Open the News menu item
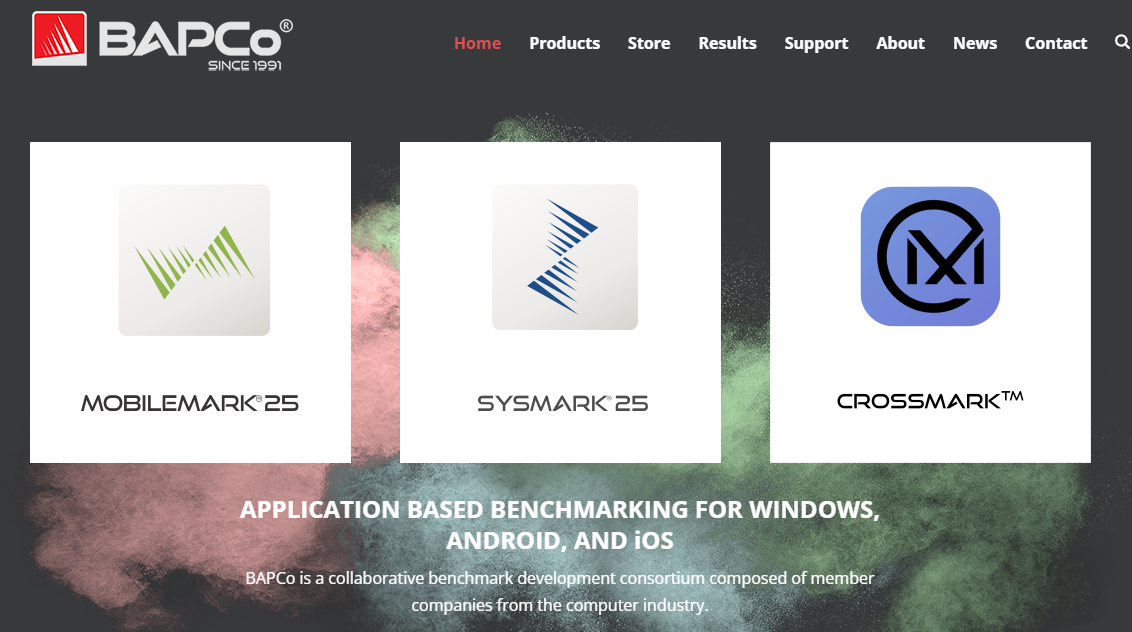The height and width of the screenshot is (632, 1132). point(975,43)
